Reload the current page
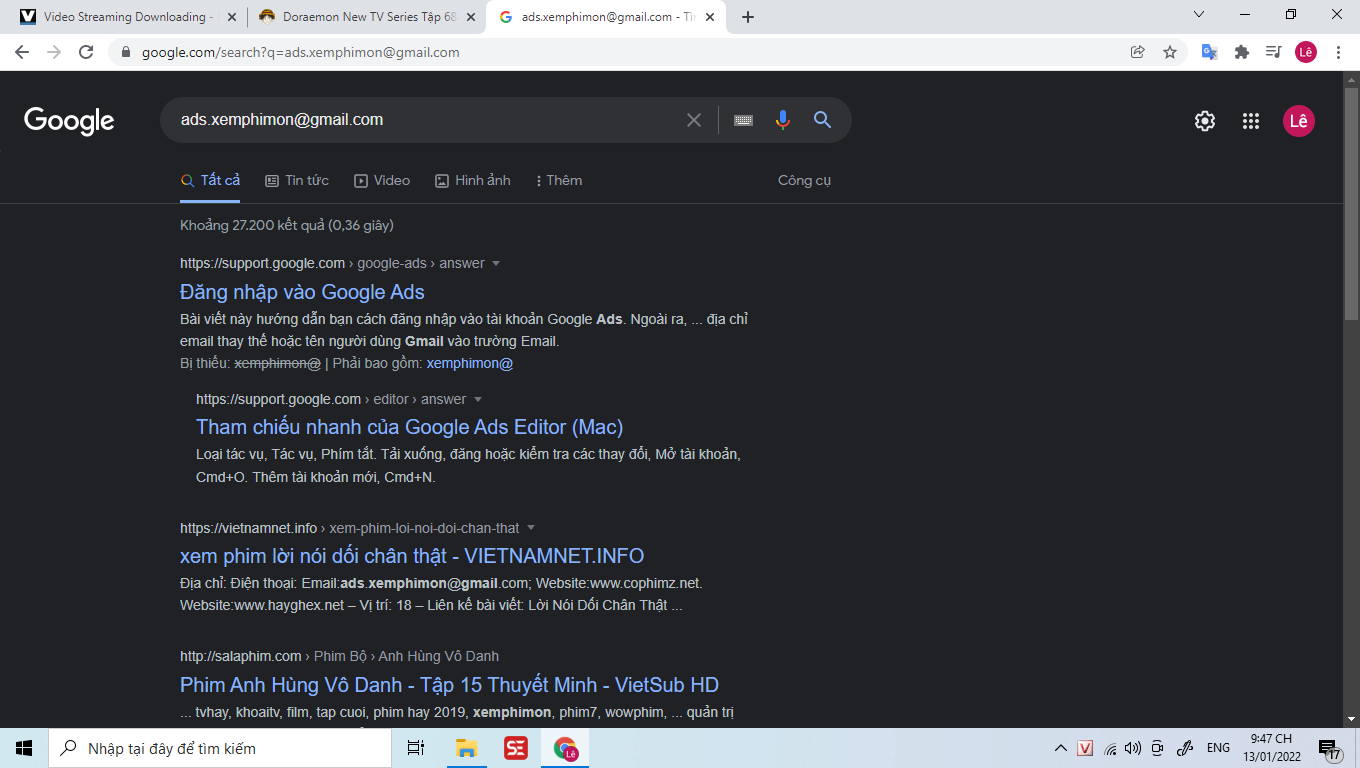The width and height of the screenshot is (1360, 768). [86, 52]
